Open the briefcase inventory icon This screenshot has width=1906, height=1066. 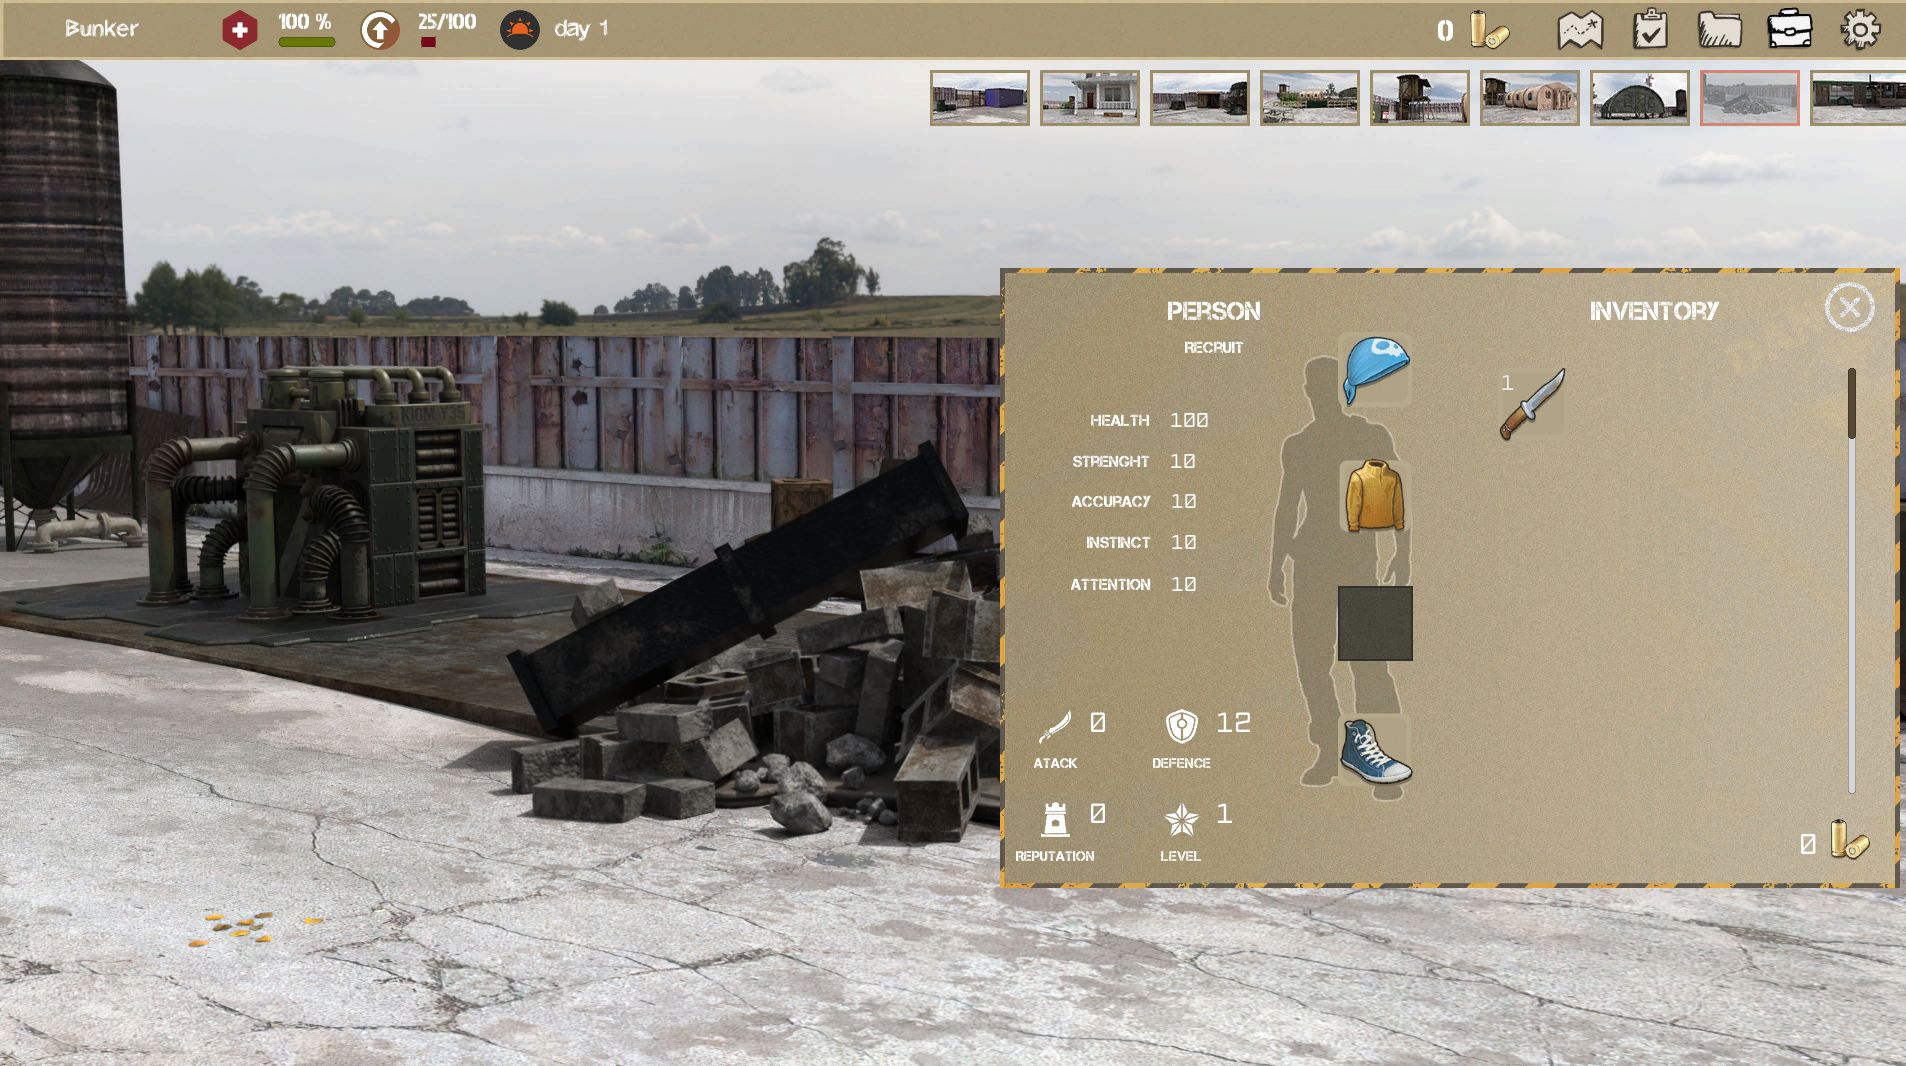1789,30
